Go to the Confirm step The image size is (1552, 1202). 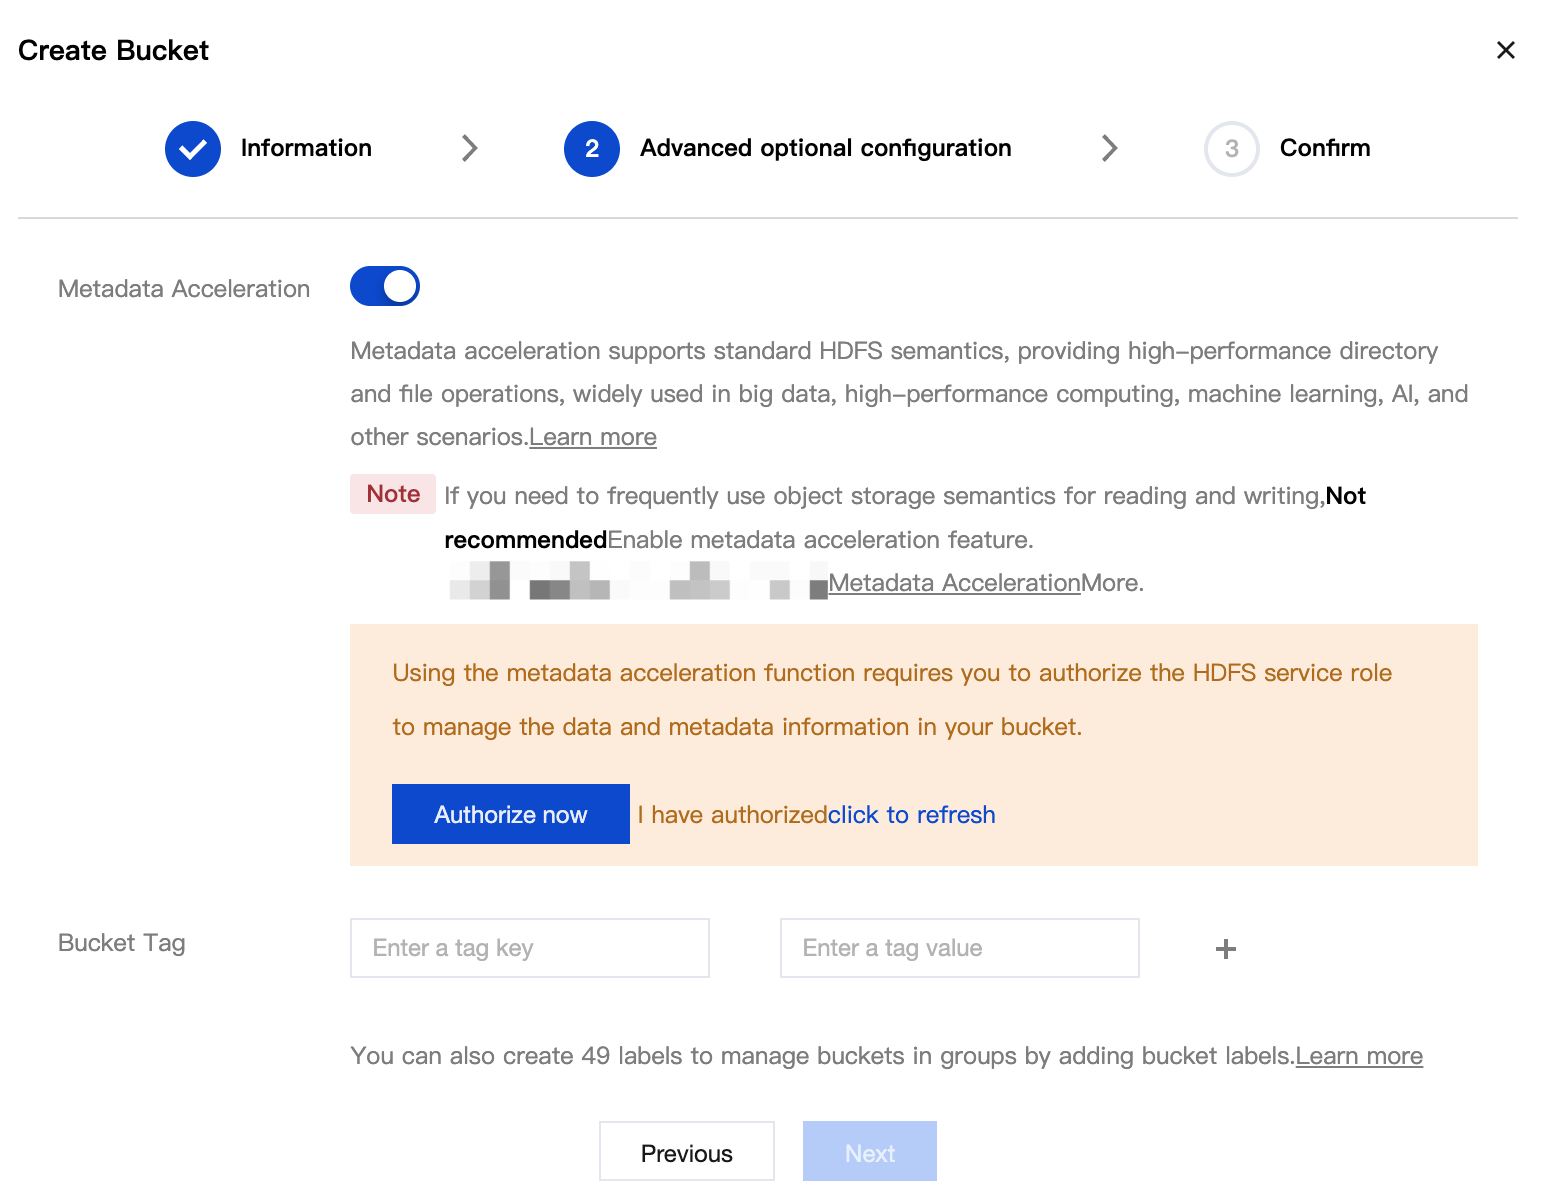1324,148
